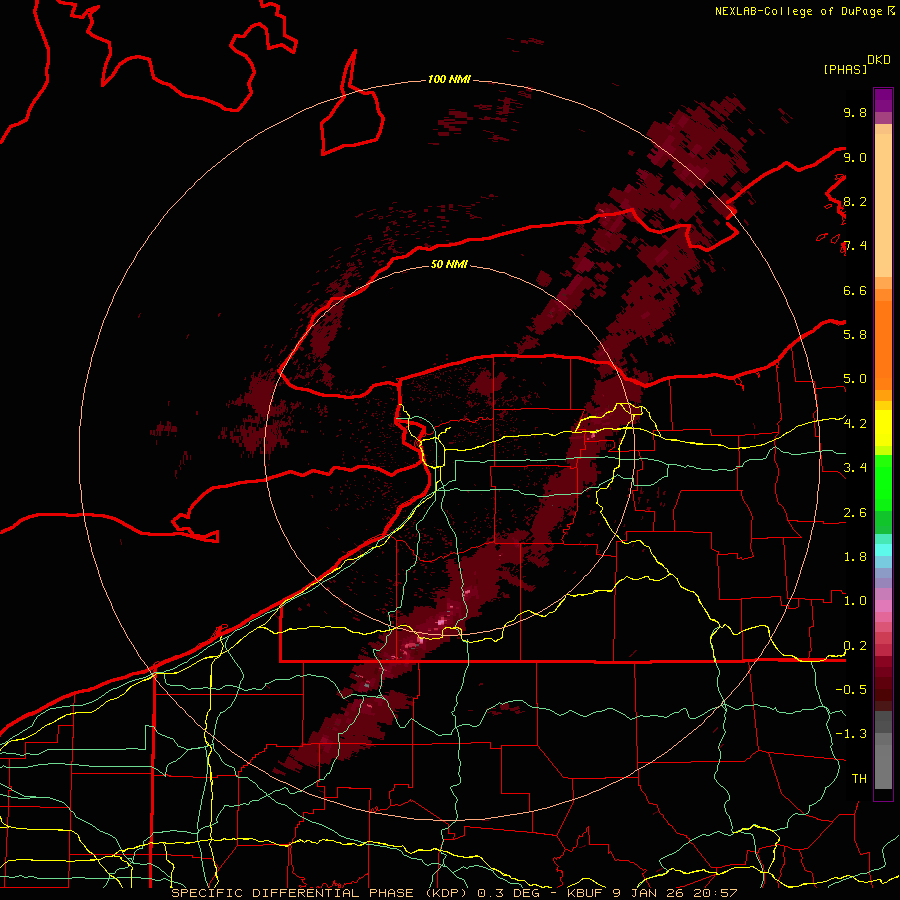
Task: Click the 8.2 scale value
Action: (x=855, y=201)
